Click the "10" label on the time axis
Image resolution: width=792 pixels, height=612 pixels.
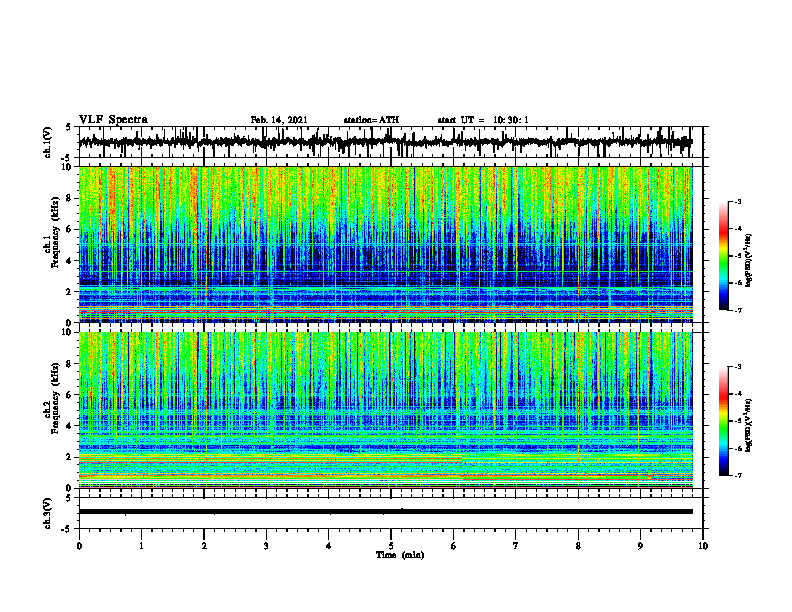(x=703, y=546)
